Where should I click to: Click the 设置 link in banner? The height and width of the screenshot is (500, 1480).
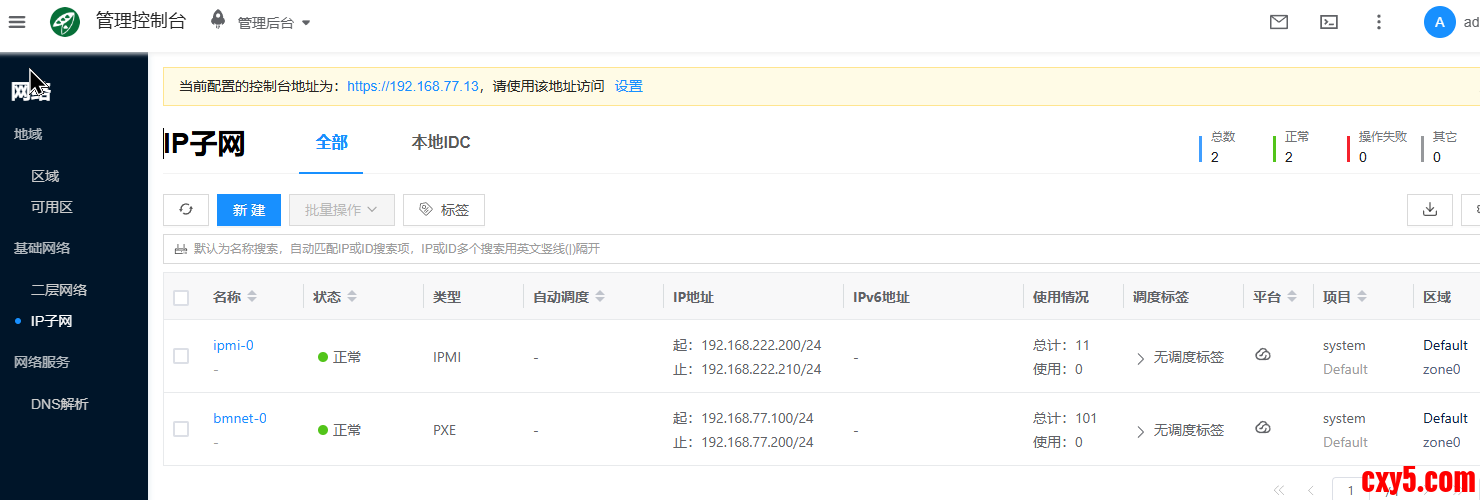(x=628, y=86)
